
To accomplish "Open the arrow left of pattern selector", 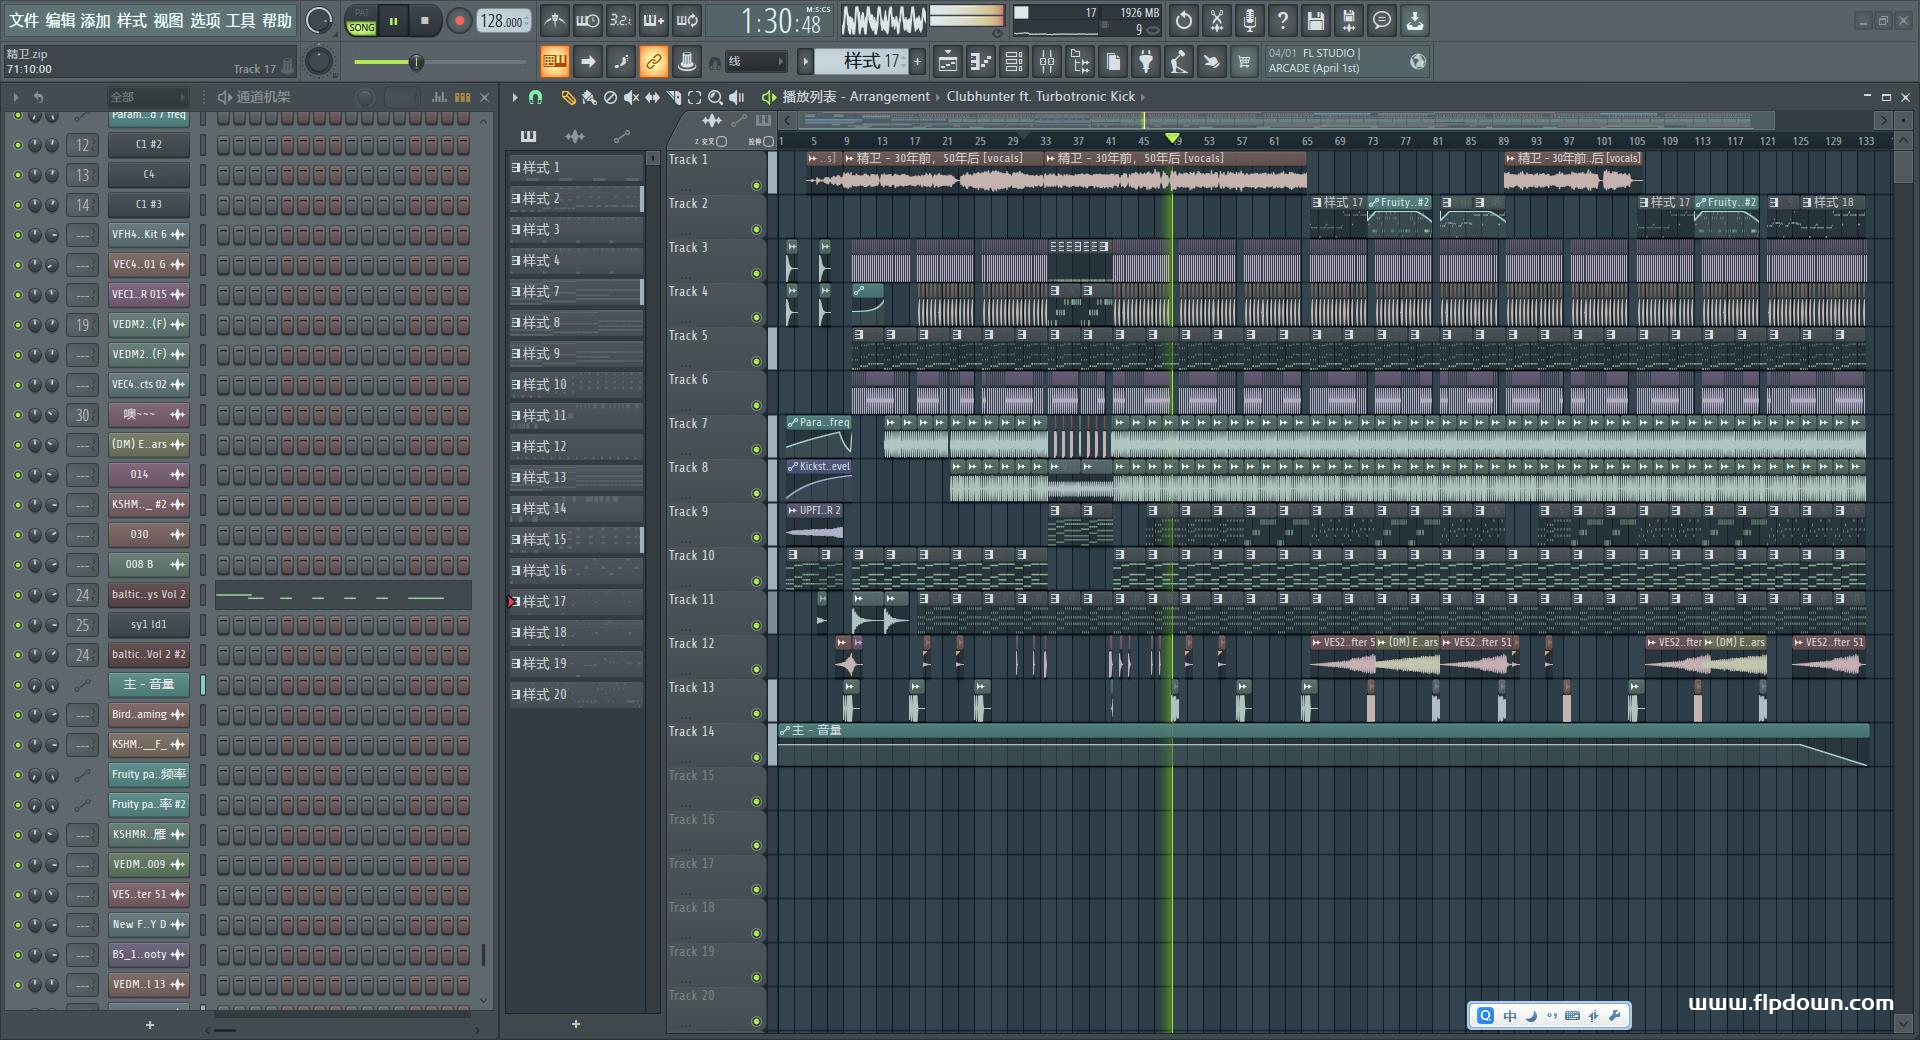I will pyautogui.click(x=805, y=62).
